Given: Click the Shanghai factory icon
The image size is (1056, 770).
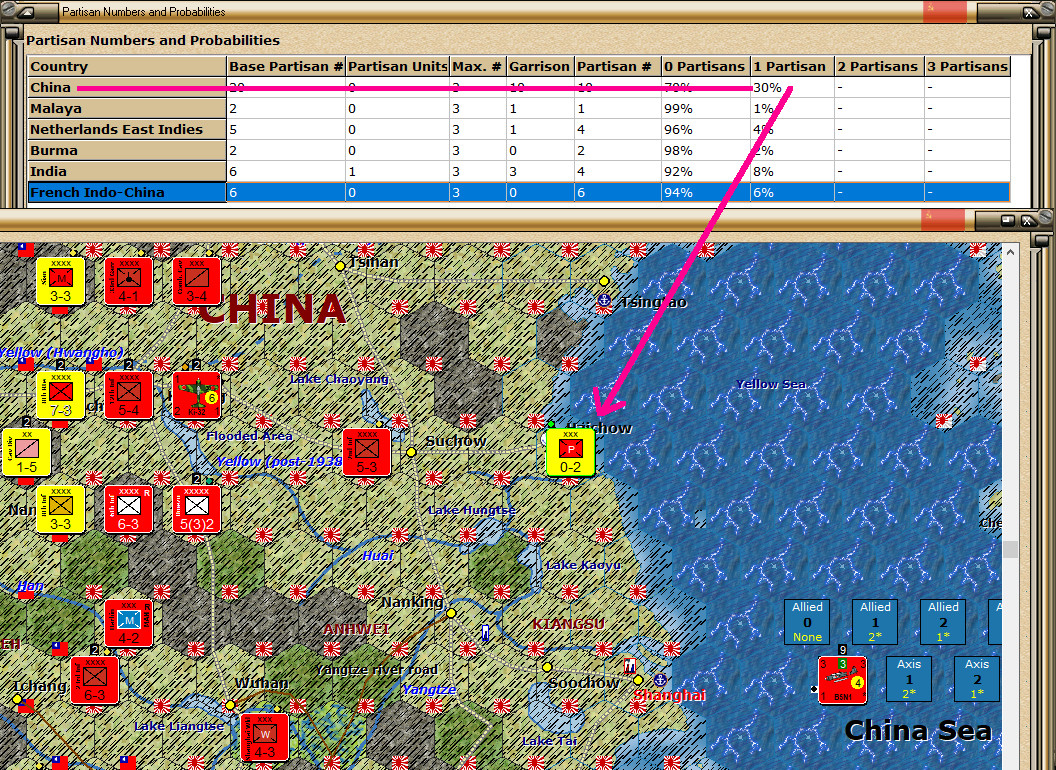Looking at the screenshot, I should pyautogui.click(x=630, y=666).
